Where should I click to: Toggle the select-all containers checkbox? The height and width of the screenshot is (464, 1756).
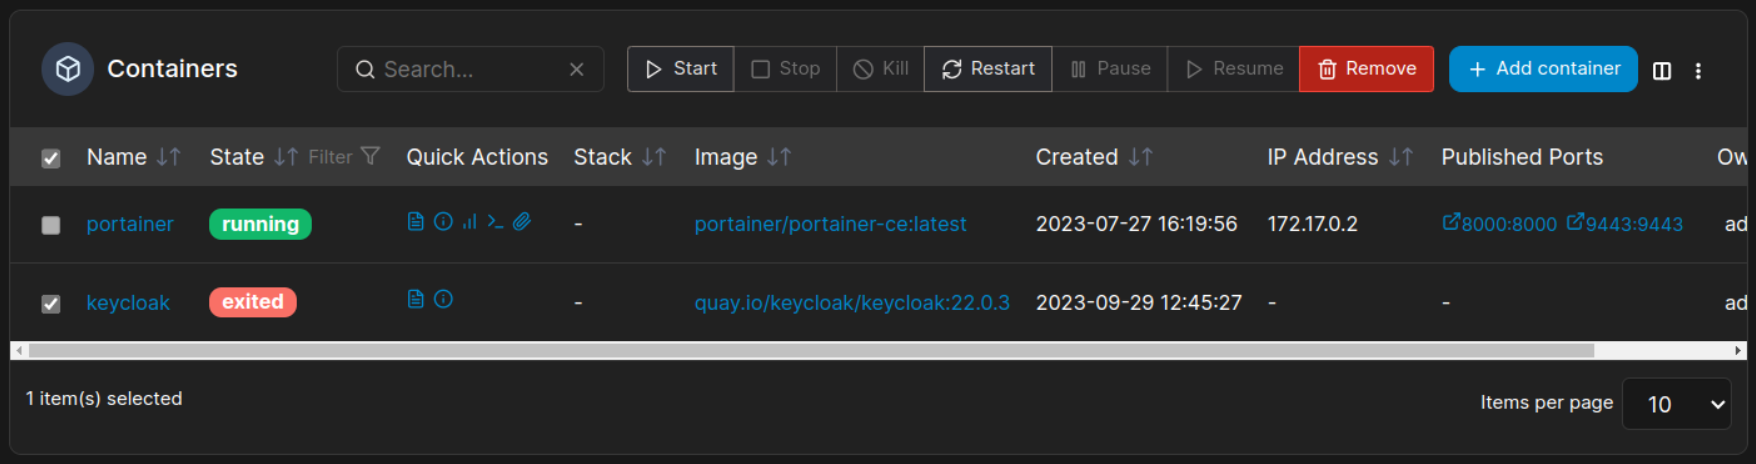(51, 158)
